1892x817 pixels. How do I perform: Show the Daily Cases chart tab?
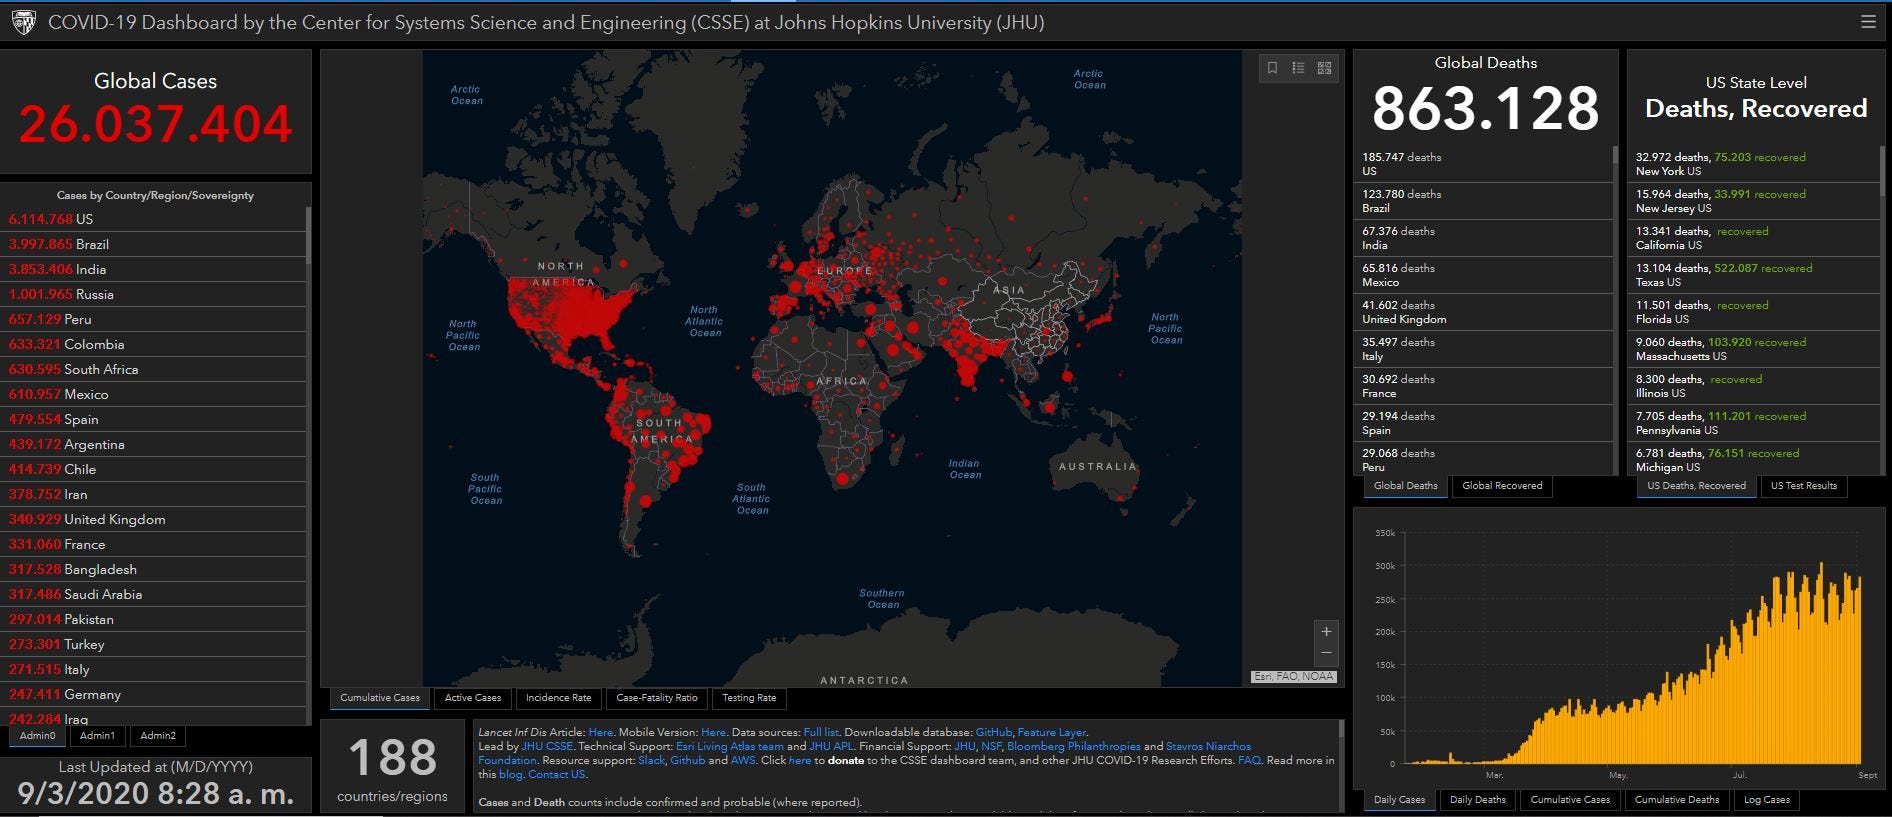pyautogui.click(x=1400, y=800)
